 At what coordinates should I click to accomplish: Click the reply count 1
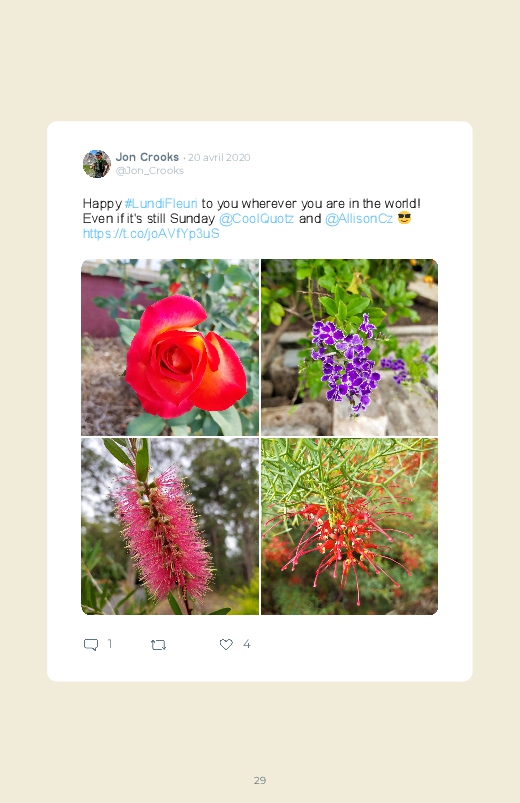(x=110, y=644)
